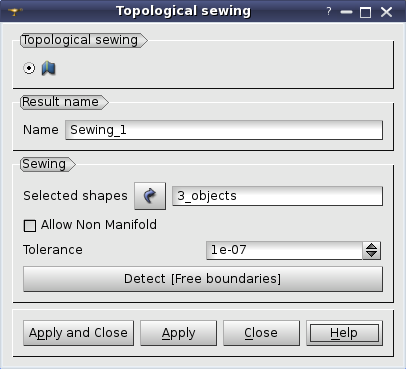Click Detect [Free boundaries] button
This screenshot has height=369, width=406.
tap(203, 279)
